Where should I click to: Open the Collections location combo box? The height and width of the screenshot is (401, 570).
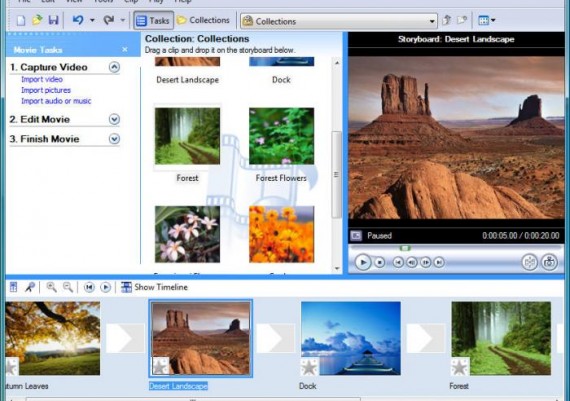(x=338, y=21)
